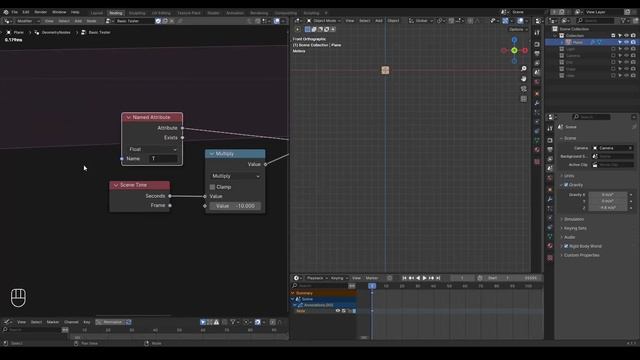This screenshot has width=640, height=360.
Task: Open the Scene Camera selector field
Action: 613,148
